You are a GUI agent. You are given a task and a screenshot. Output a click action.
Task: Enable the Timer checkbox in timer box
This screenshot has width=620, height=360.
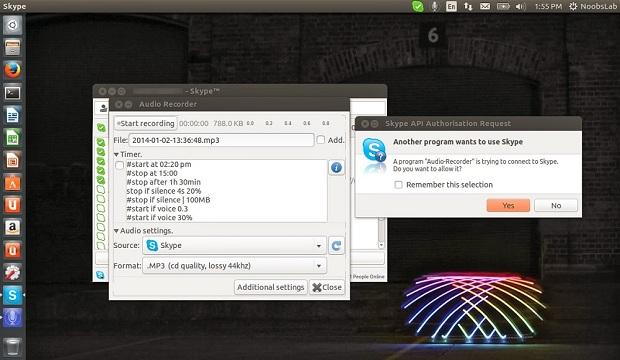120,165
